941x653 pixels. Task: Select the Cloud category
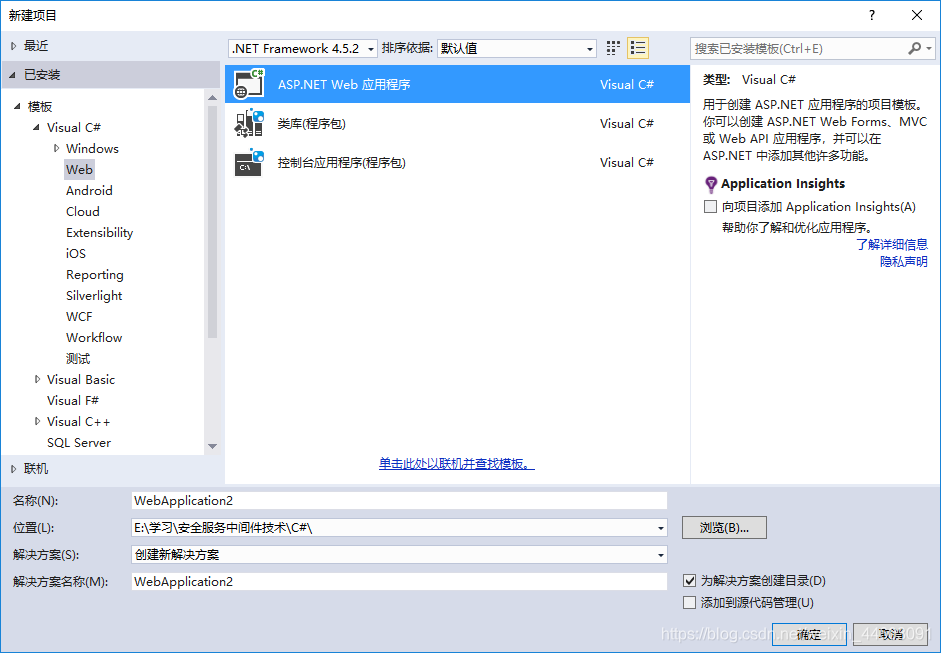pos(83,211)
